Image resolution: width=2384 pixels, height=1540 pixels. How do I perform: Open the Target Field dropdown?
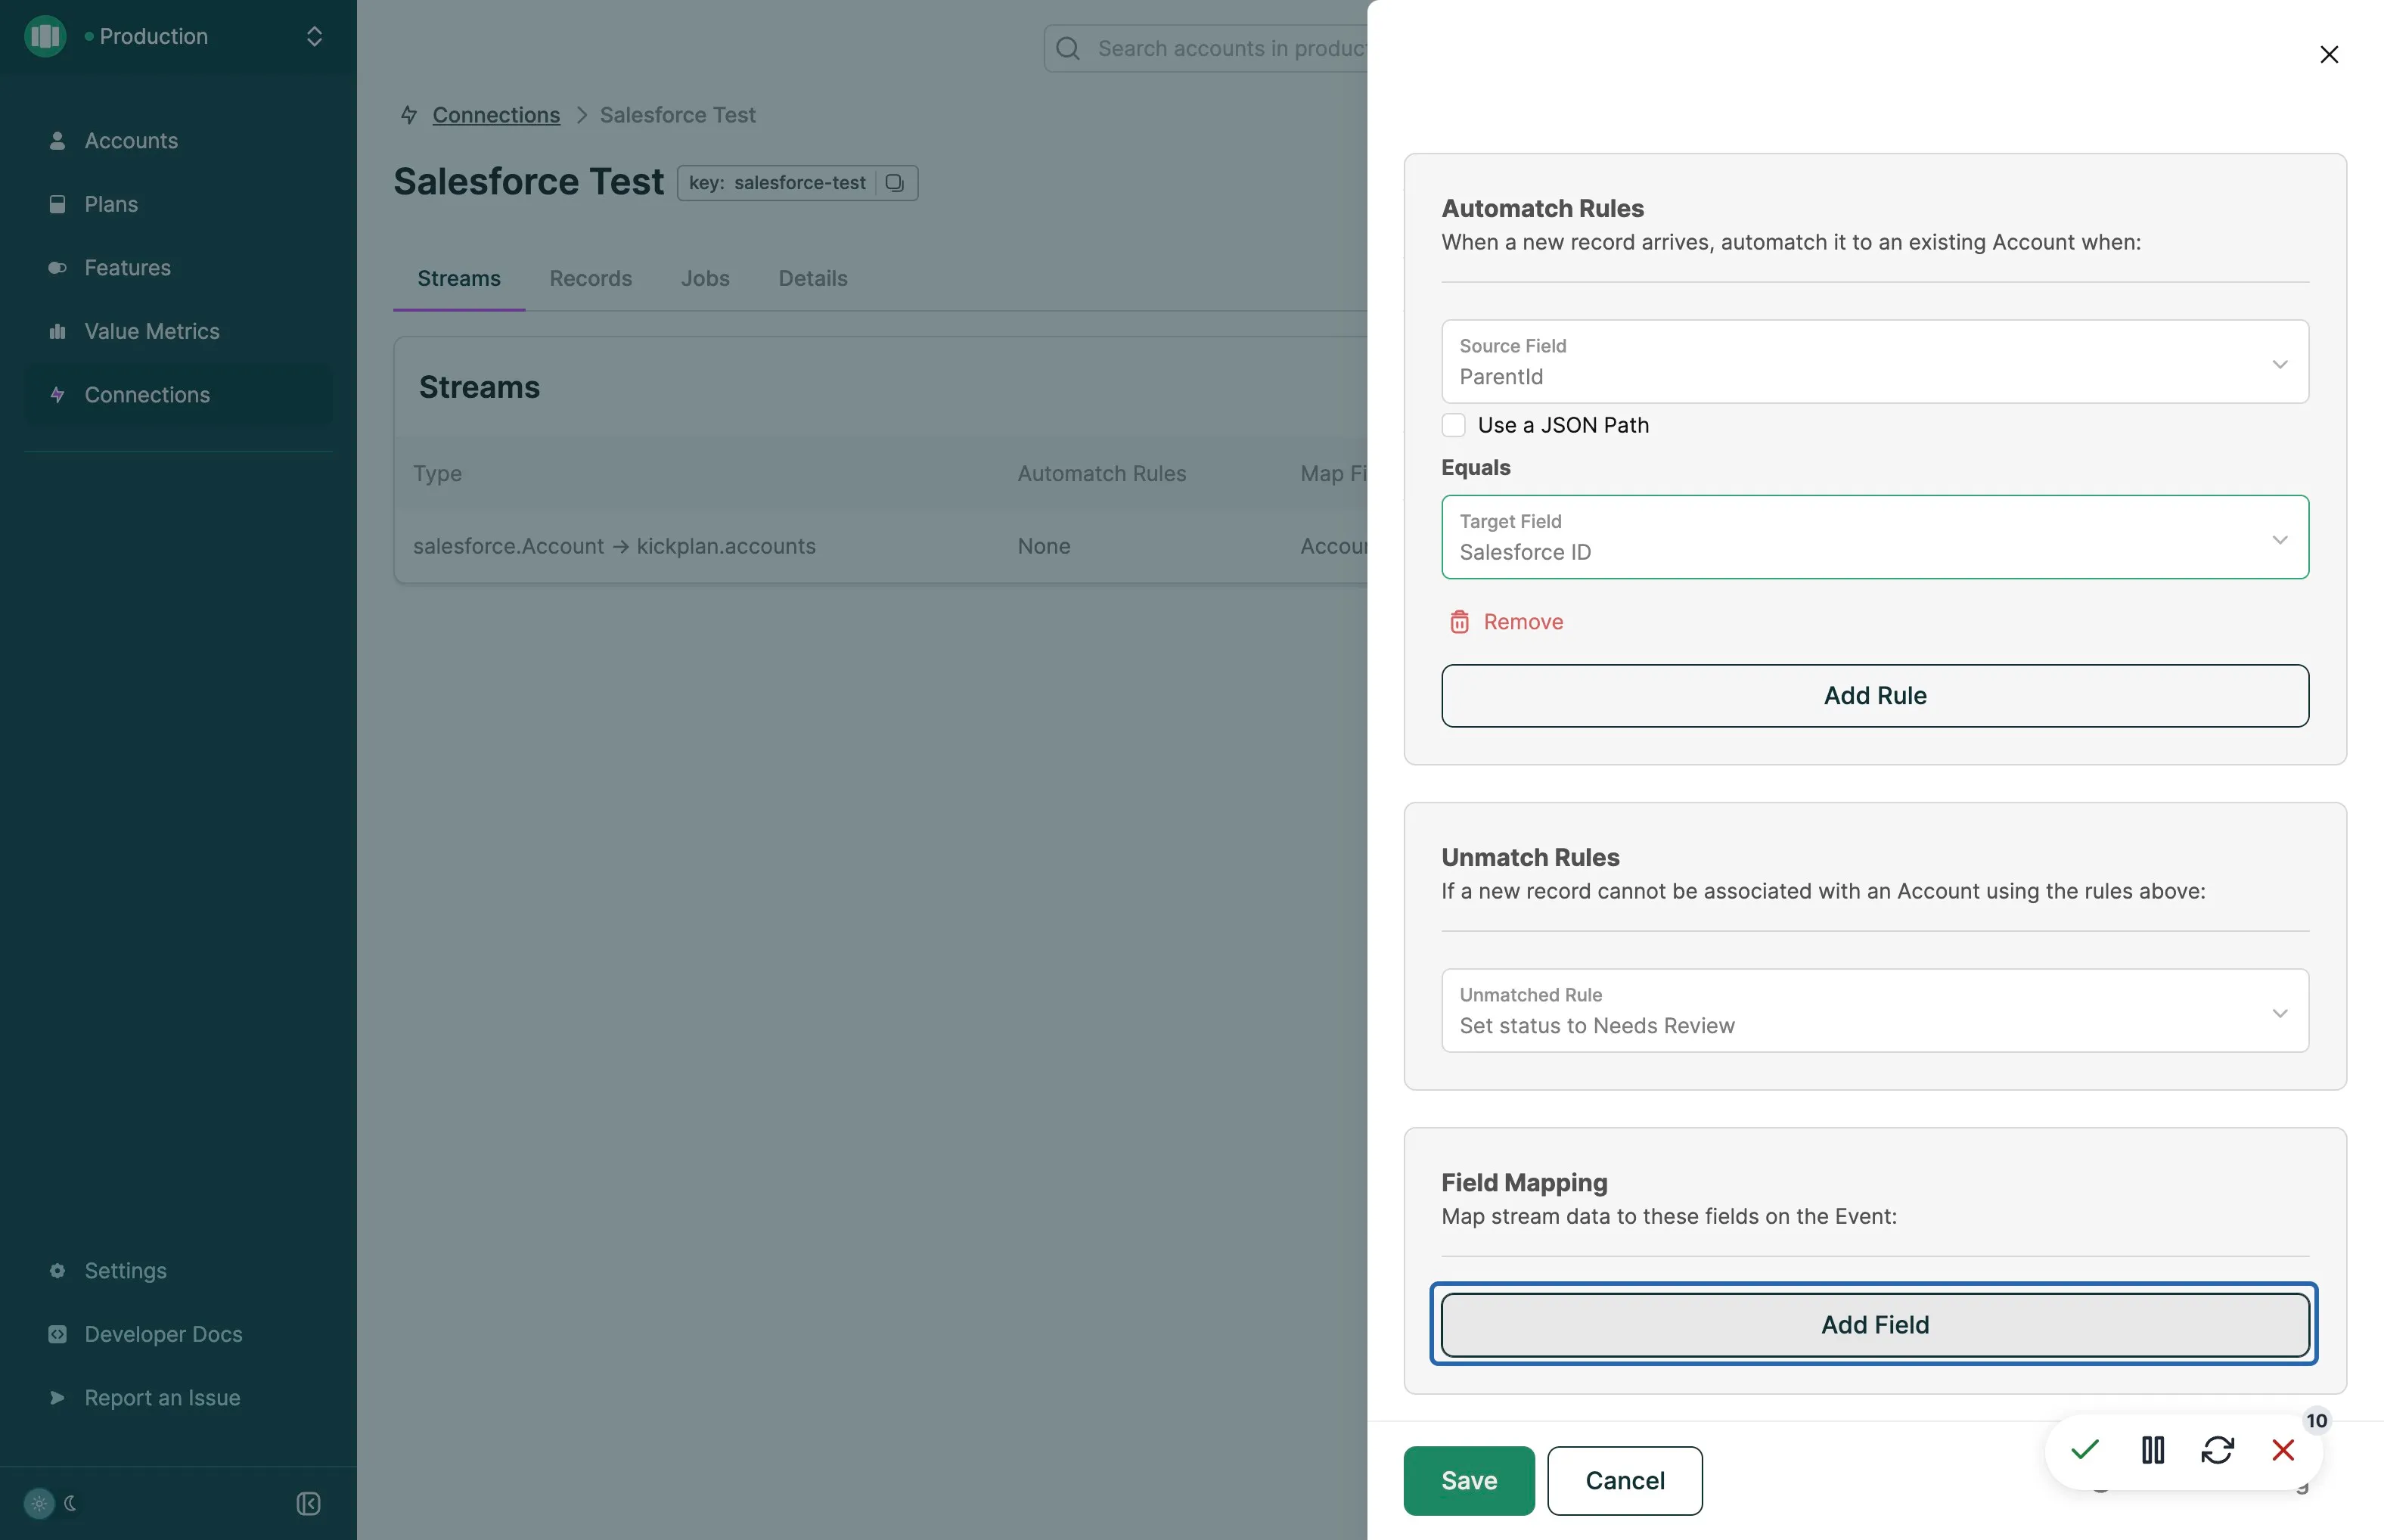click(1875, 537)
